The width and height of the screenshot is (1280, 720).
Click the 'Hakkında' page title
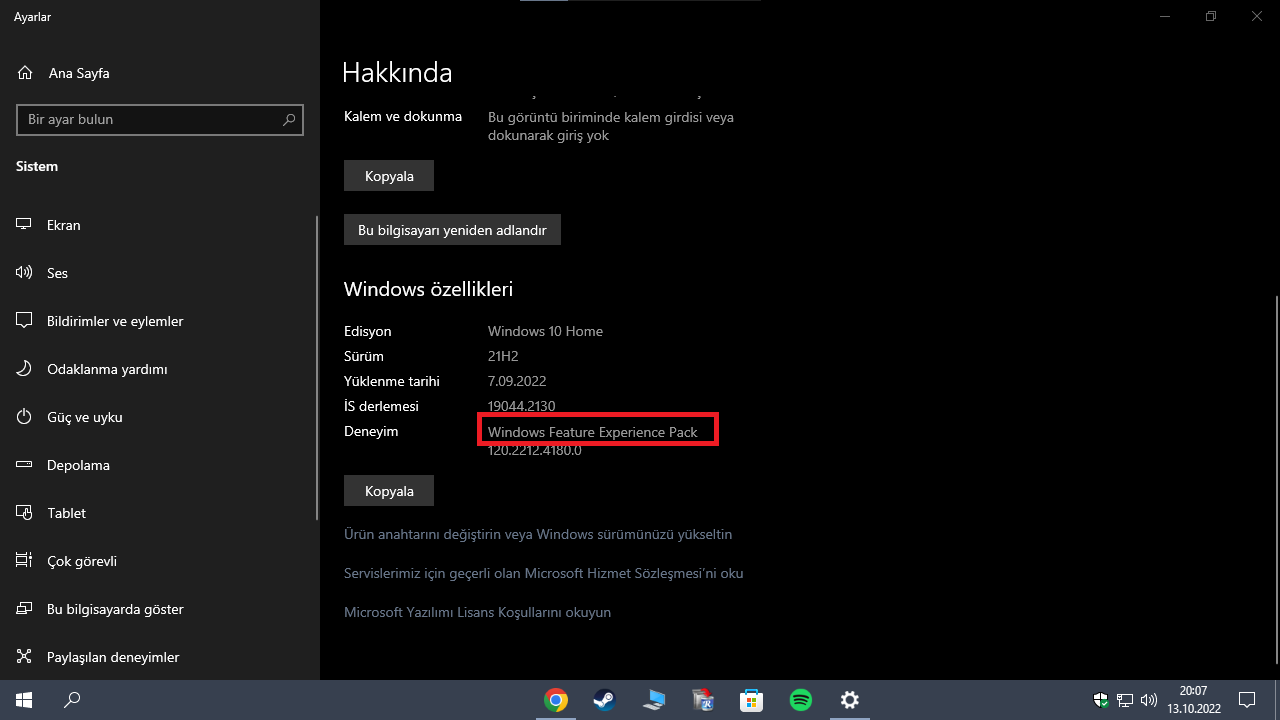point(397,73)
